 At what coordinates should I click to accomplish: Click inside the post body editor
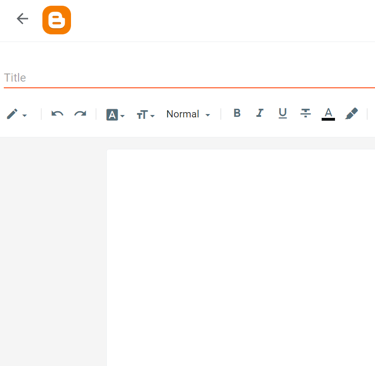point(241,257)
